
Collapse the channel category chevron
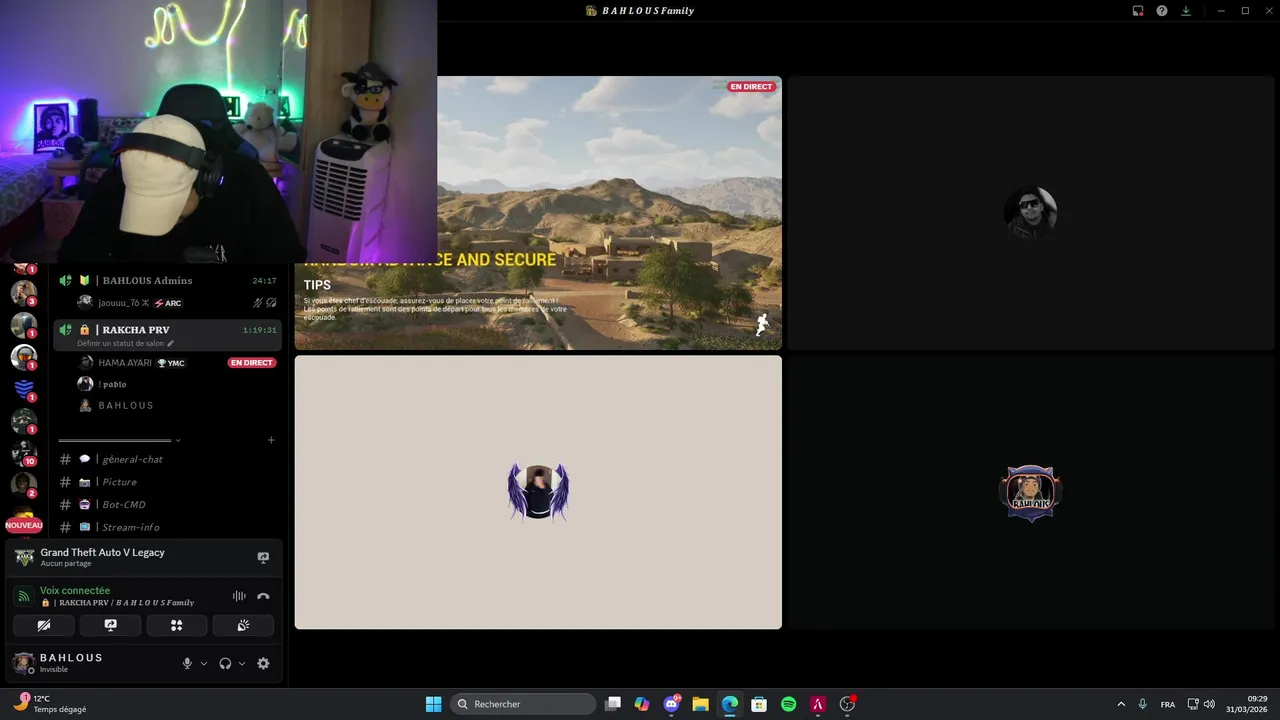click(x=178, y=440)
